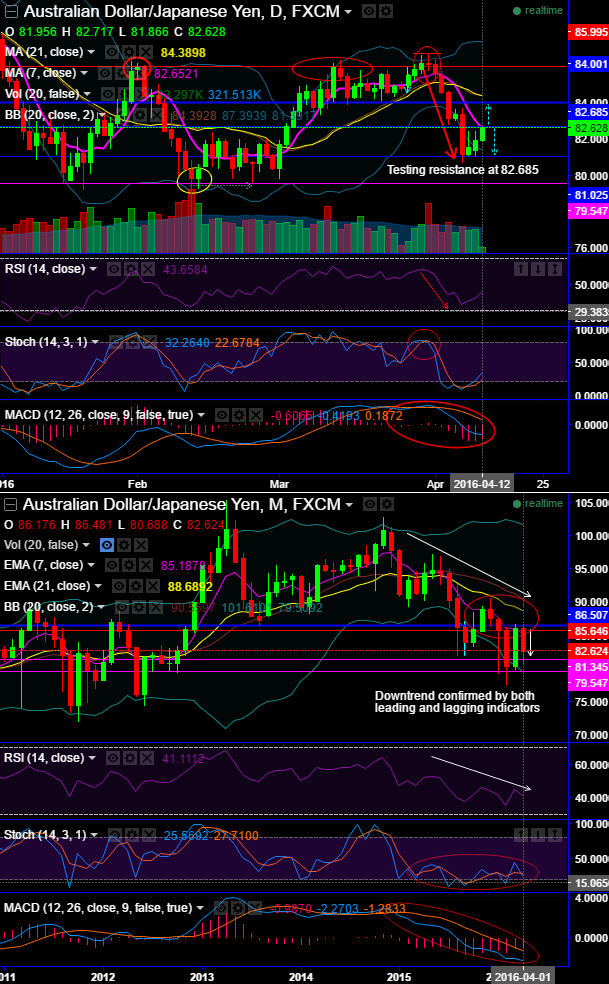Toggle visibility of MA (21, close)
The image size is (609, 984).
(x=112, y=52)
